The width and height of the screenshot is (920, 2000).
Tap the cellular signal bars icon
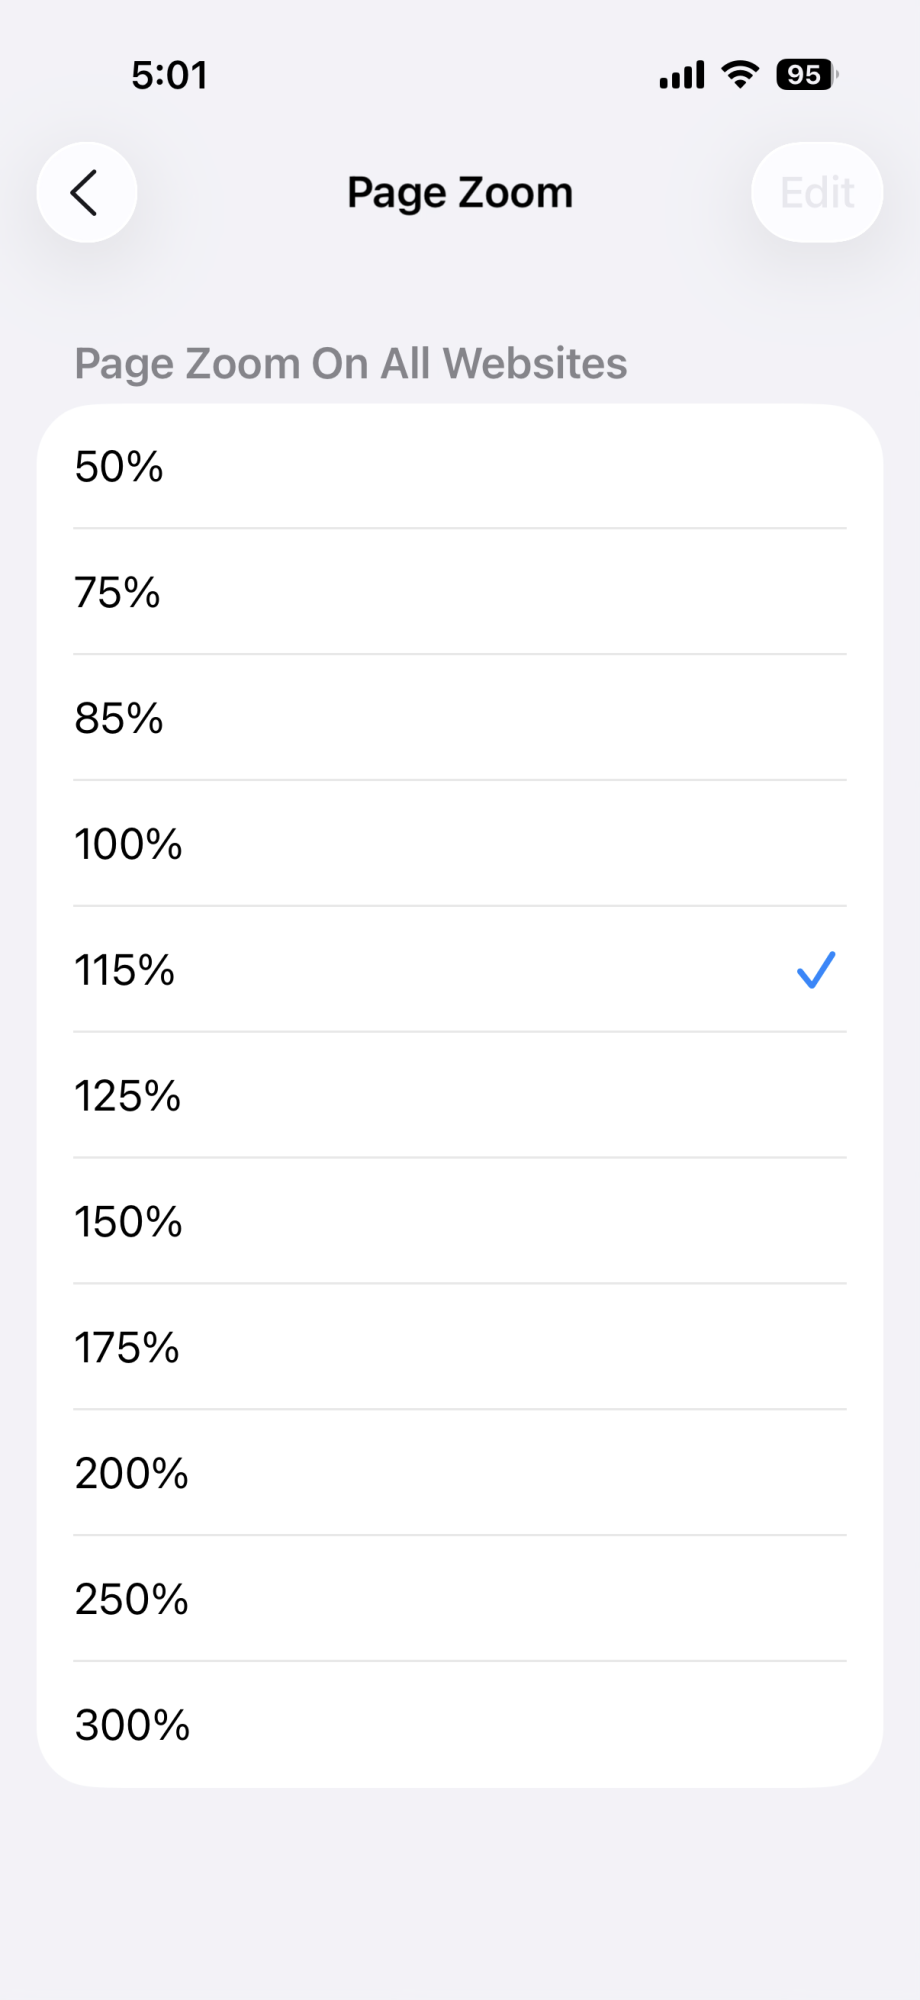(682, 75)
